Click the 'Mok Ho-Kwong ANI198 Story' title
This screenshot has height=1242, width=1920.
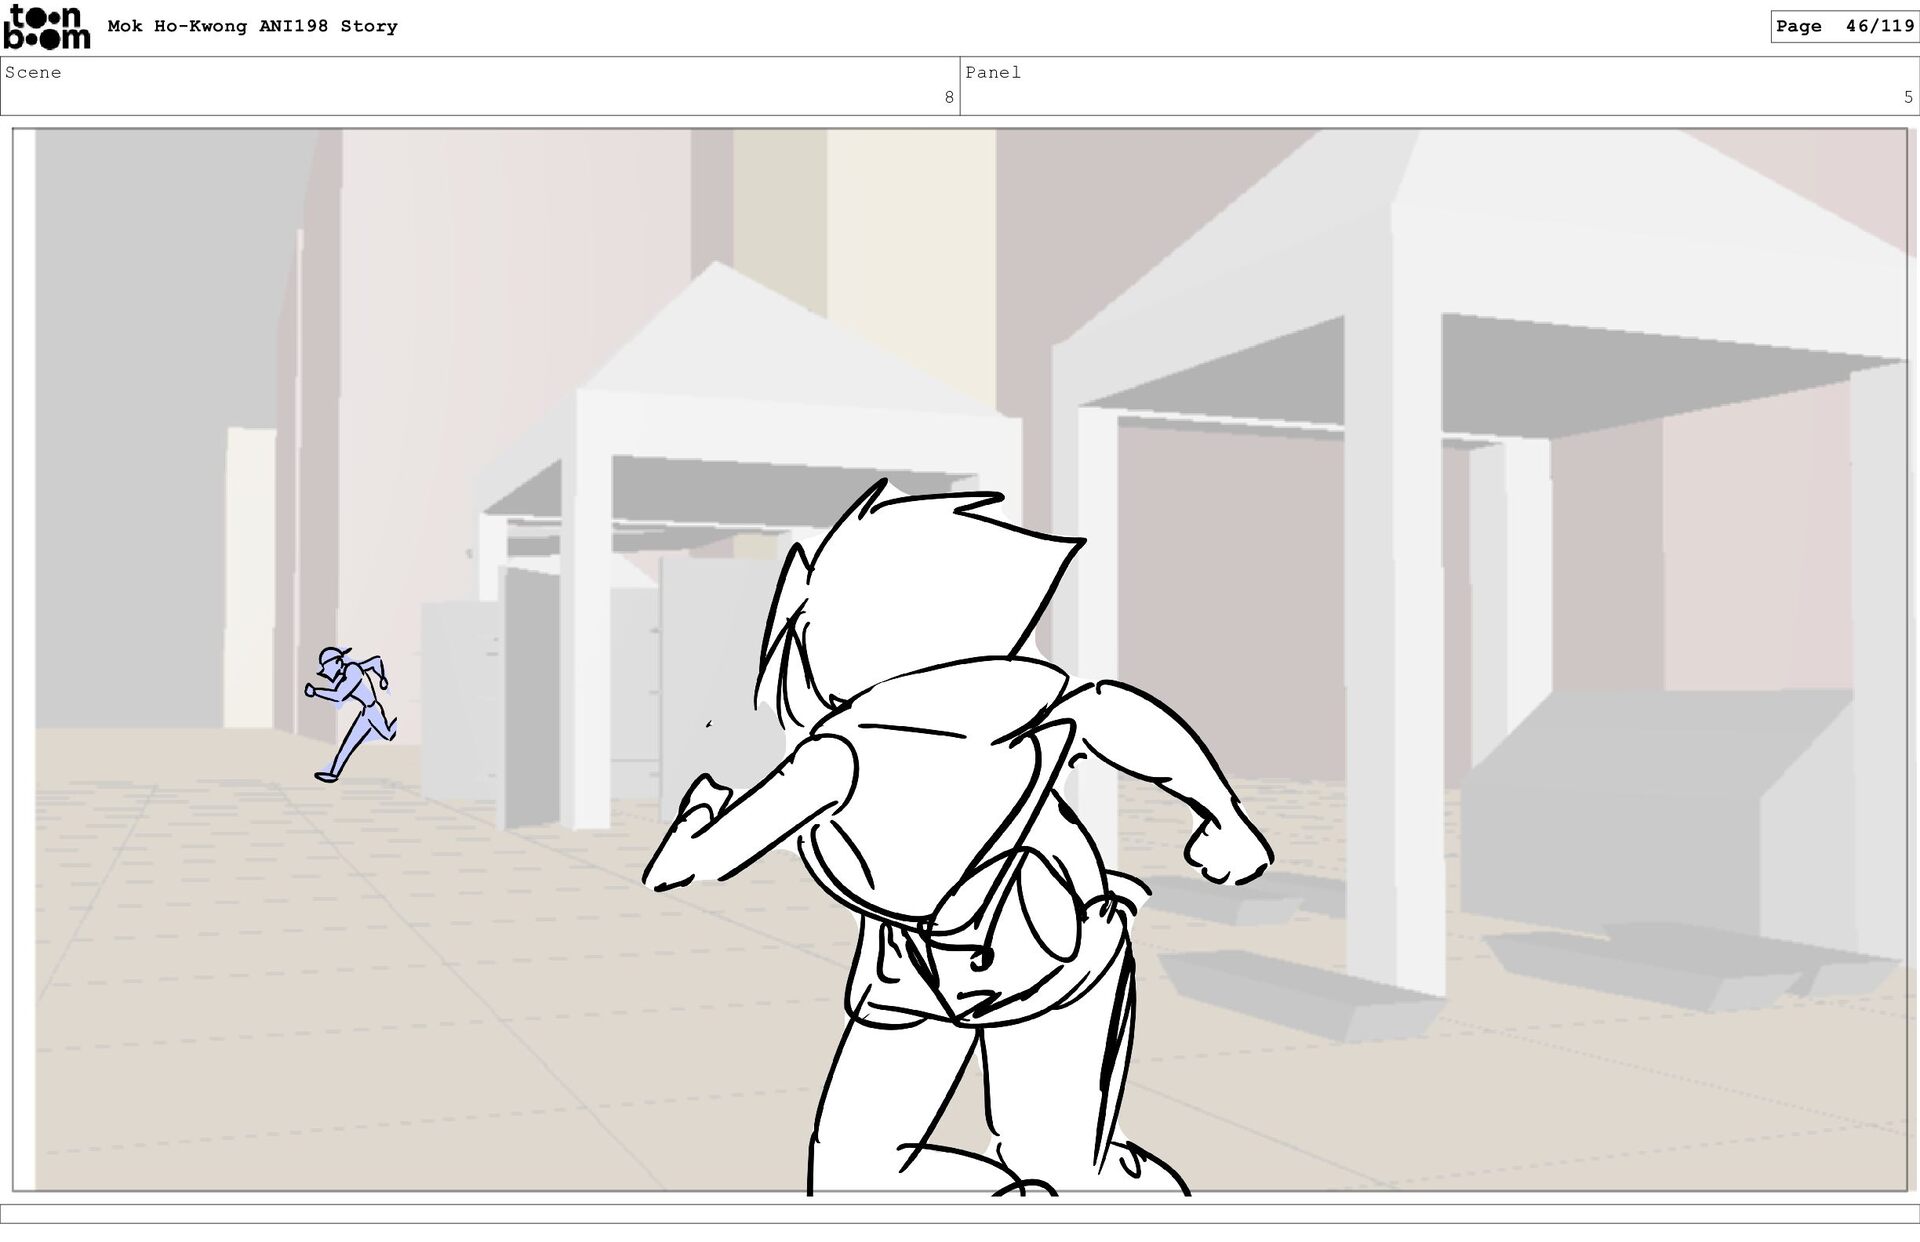tap(252, 26)
